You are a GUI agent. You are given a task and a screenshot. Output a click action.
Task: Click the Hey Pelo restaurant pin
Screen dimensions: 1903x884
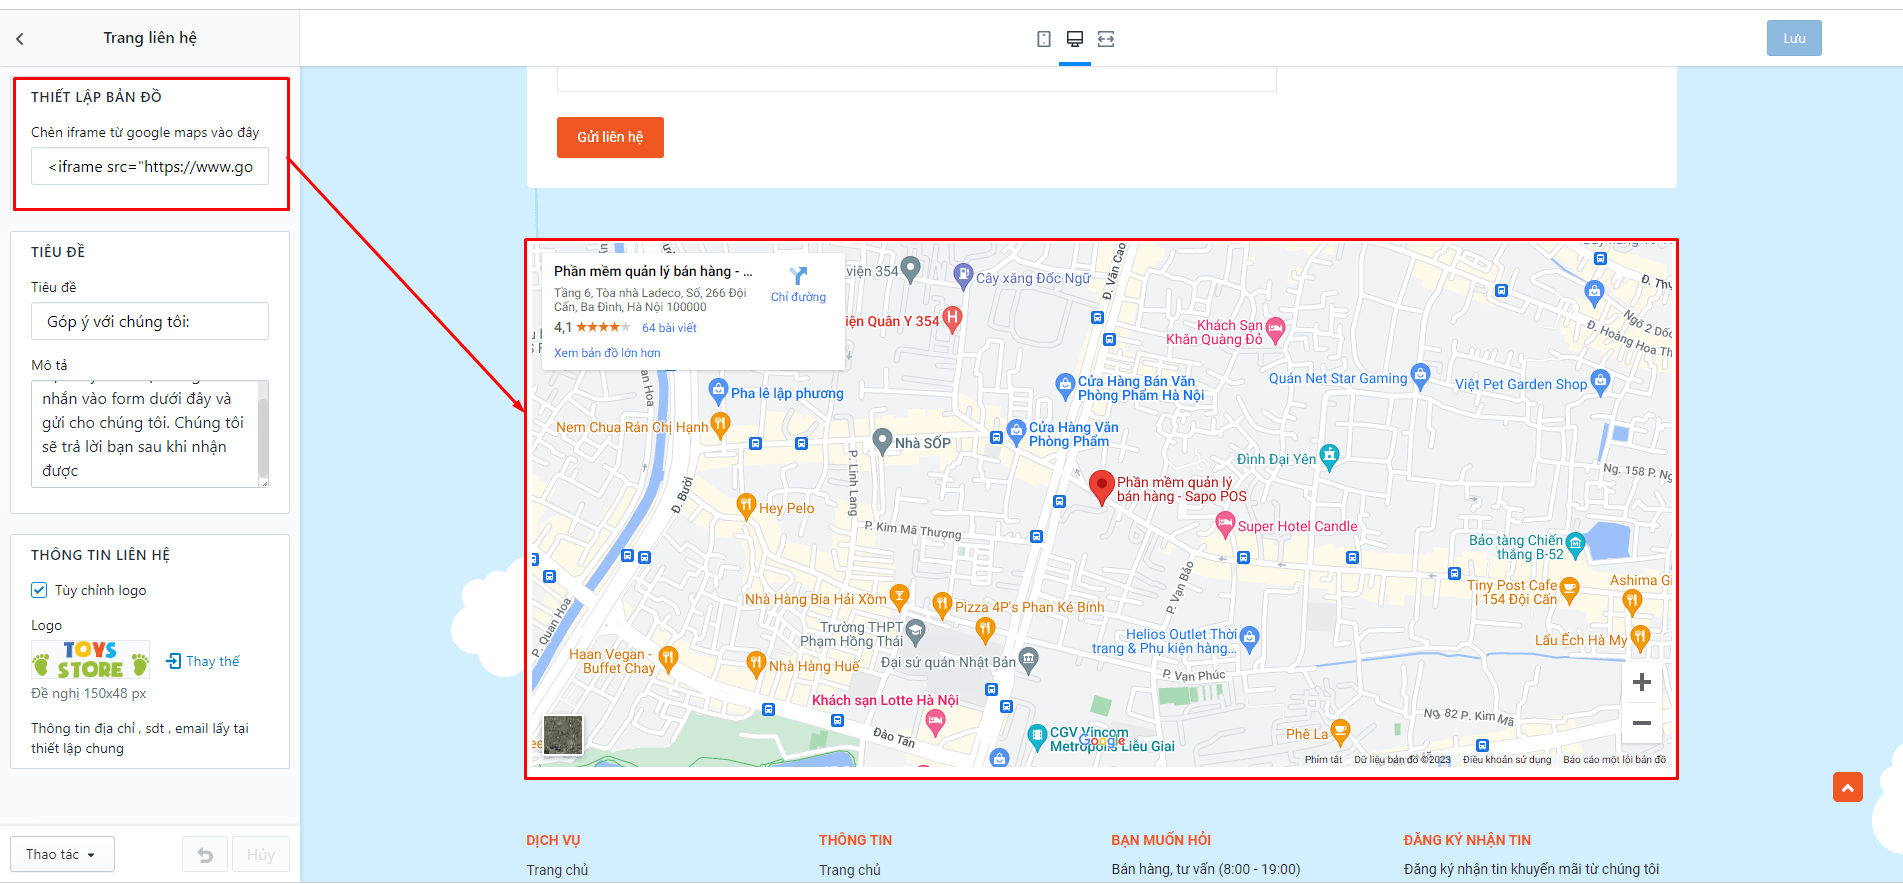click(746, 505)
